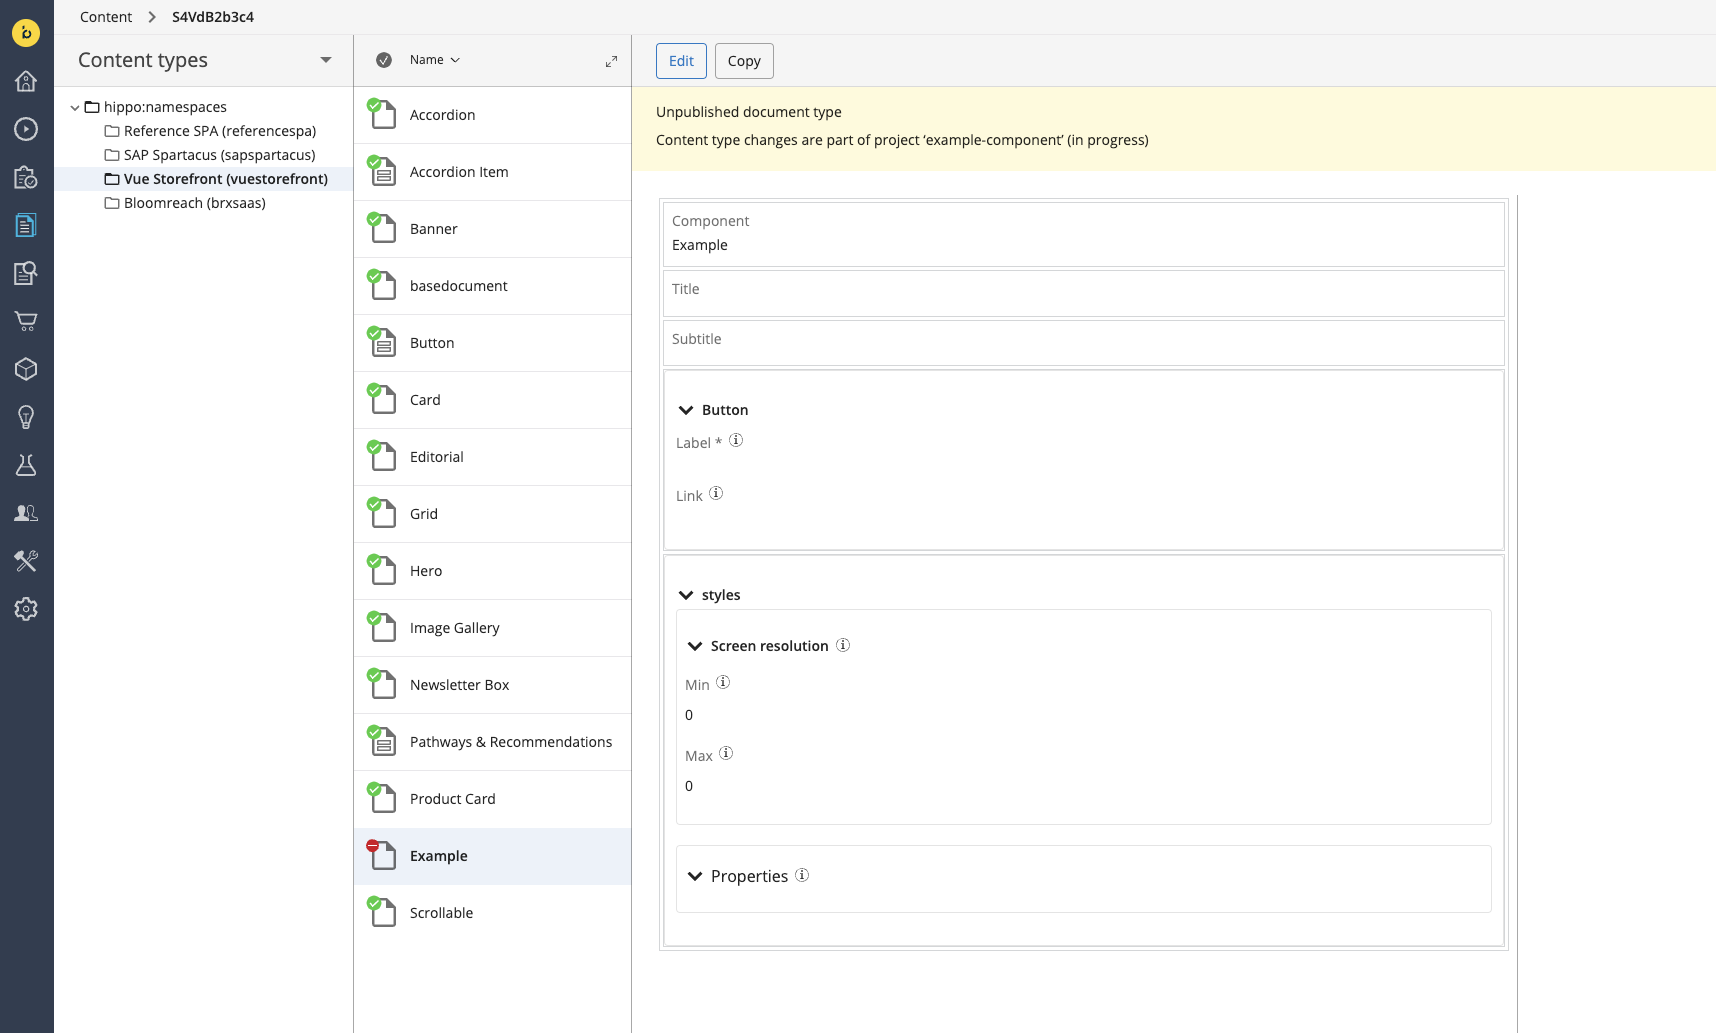Screen dimensions: 1716x1033
Task: Click the Copy button
Action: click(x=744, y=61)
